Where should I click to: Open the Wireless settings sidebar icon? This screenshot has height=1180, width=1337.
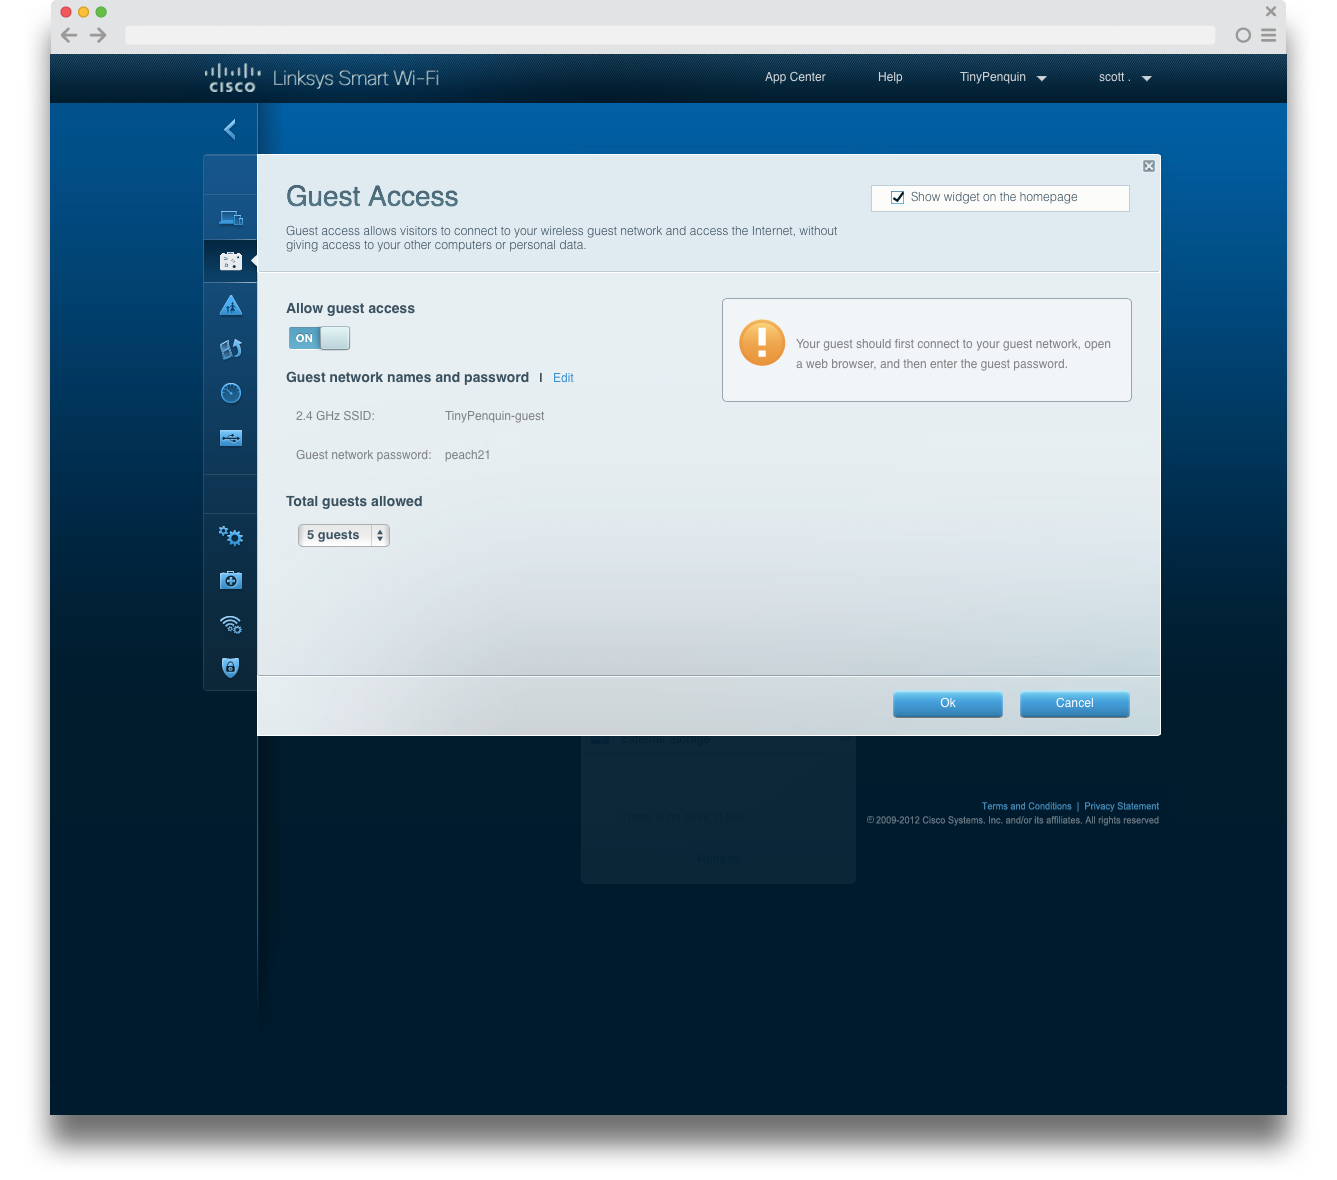coord(231,624)
